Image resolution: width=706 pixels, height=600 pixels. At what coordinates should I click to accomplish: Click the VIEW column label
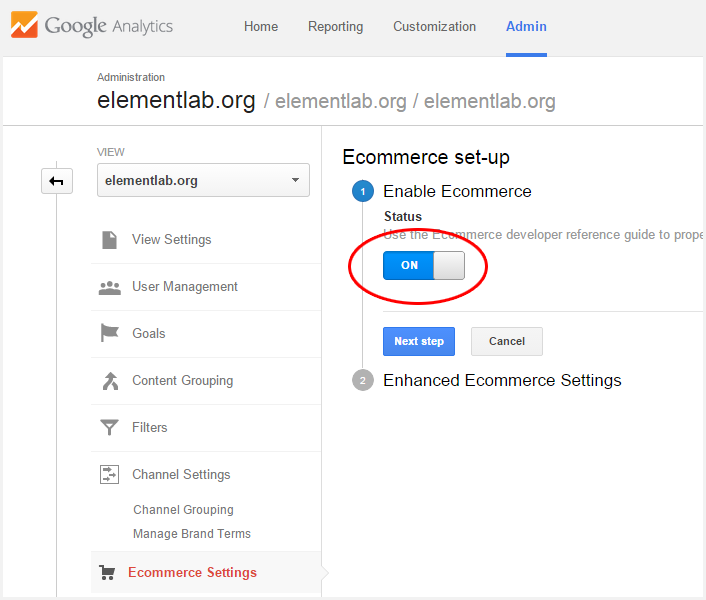pyautogui.click(x=111, y=152)
